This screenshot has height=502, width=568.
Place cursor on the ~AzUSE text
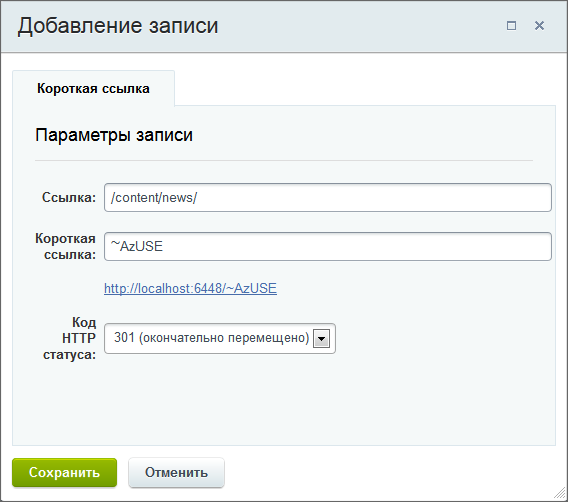[137, 246]
